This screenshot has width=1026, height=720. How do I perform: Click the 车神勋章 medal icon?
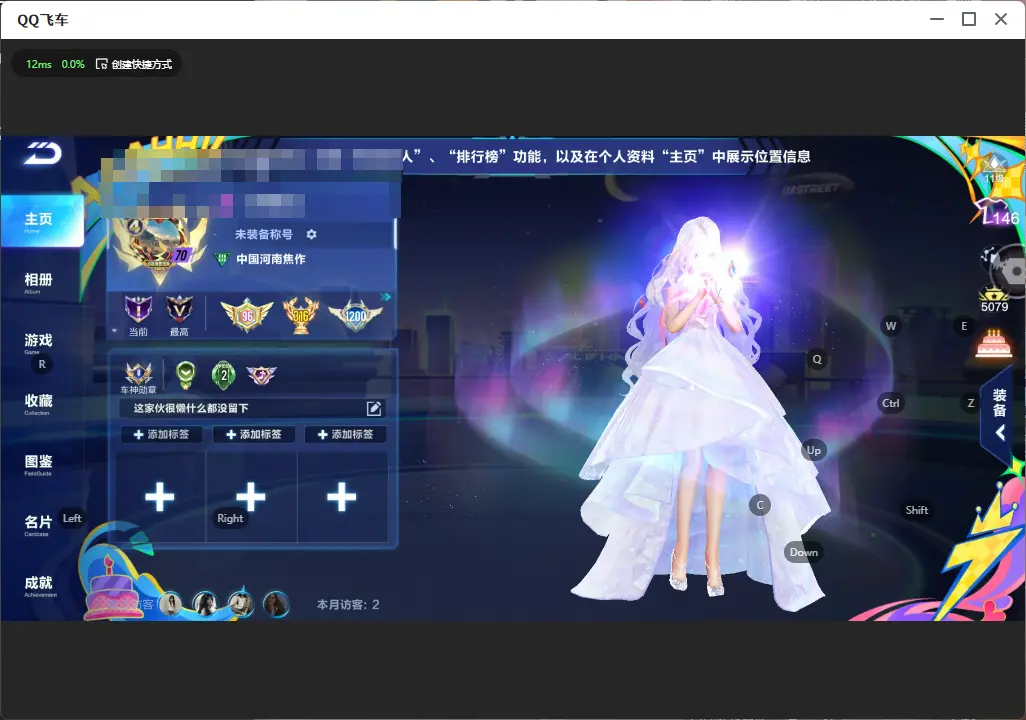tap(138, 378)
